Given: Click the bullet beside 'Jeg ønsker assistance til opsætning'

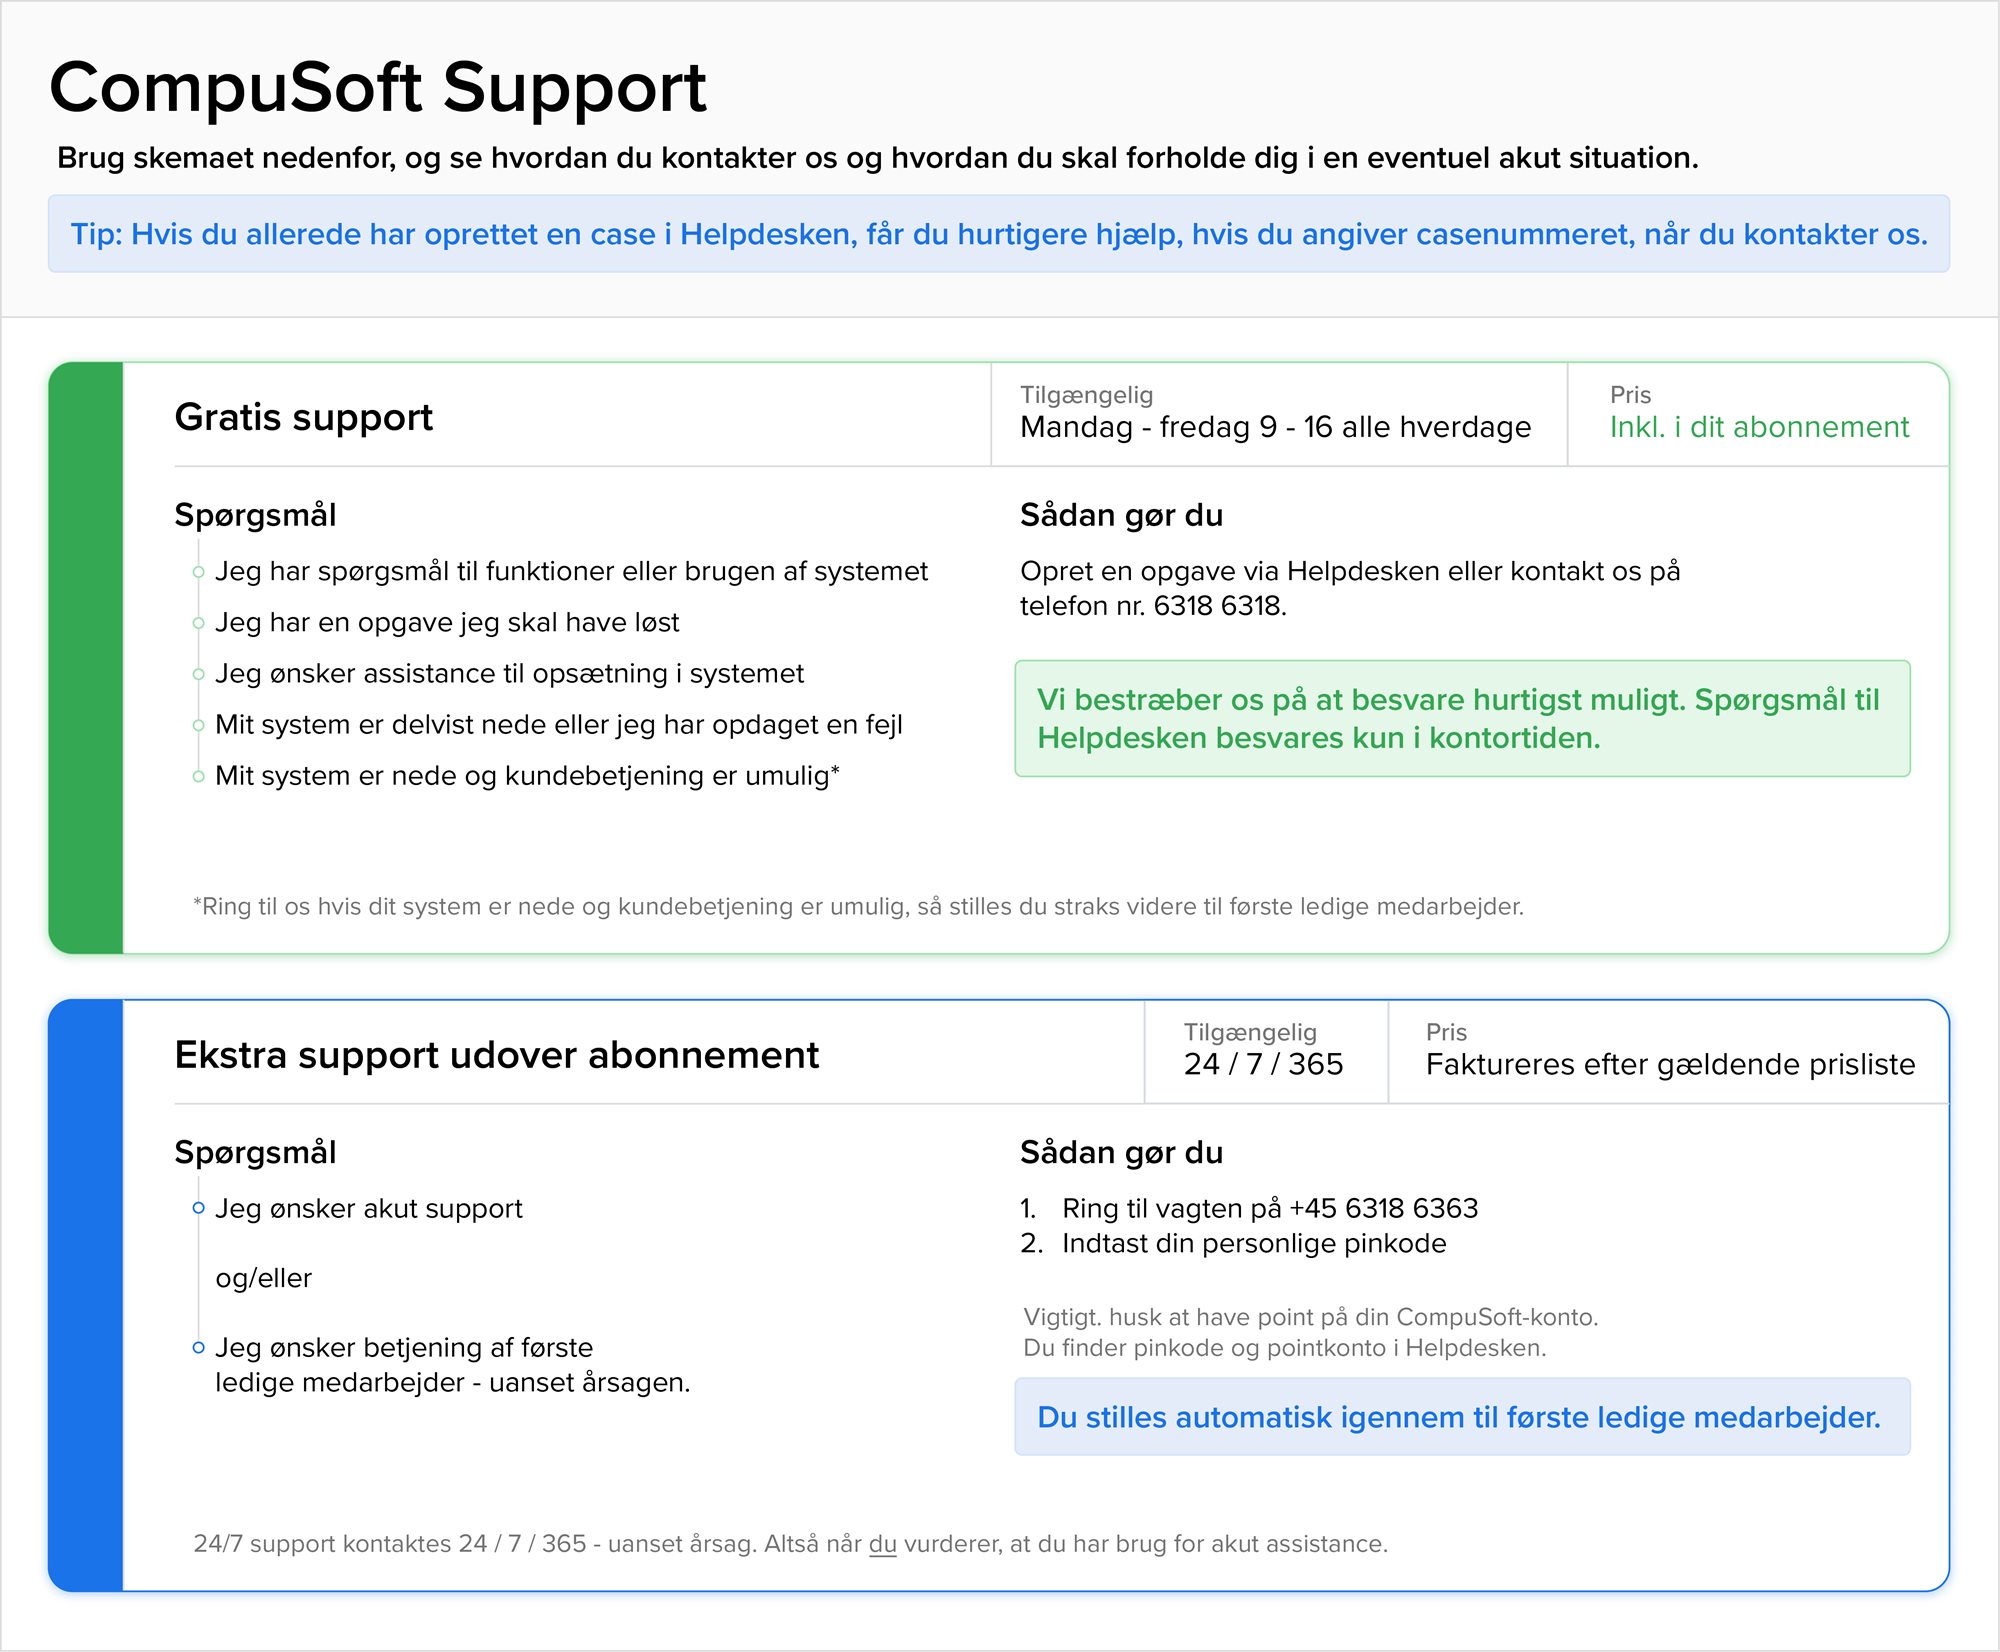Looking at the screenshot, I should coord(198,674).
